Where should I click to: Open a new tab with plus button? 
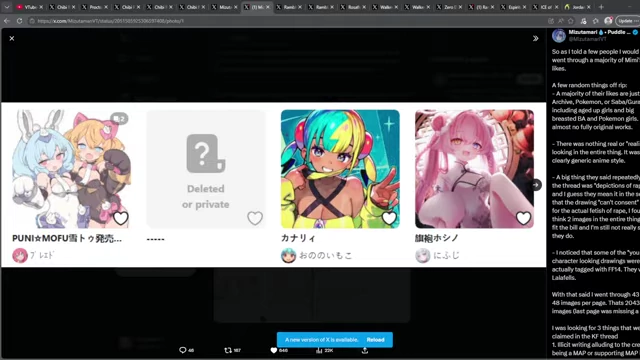click(601, 7)
